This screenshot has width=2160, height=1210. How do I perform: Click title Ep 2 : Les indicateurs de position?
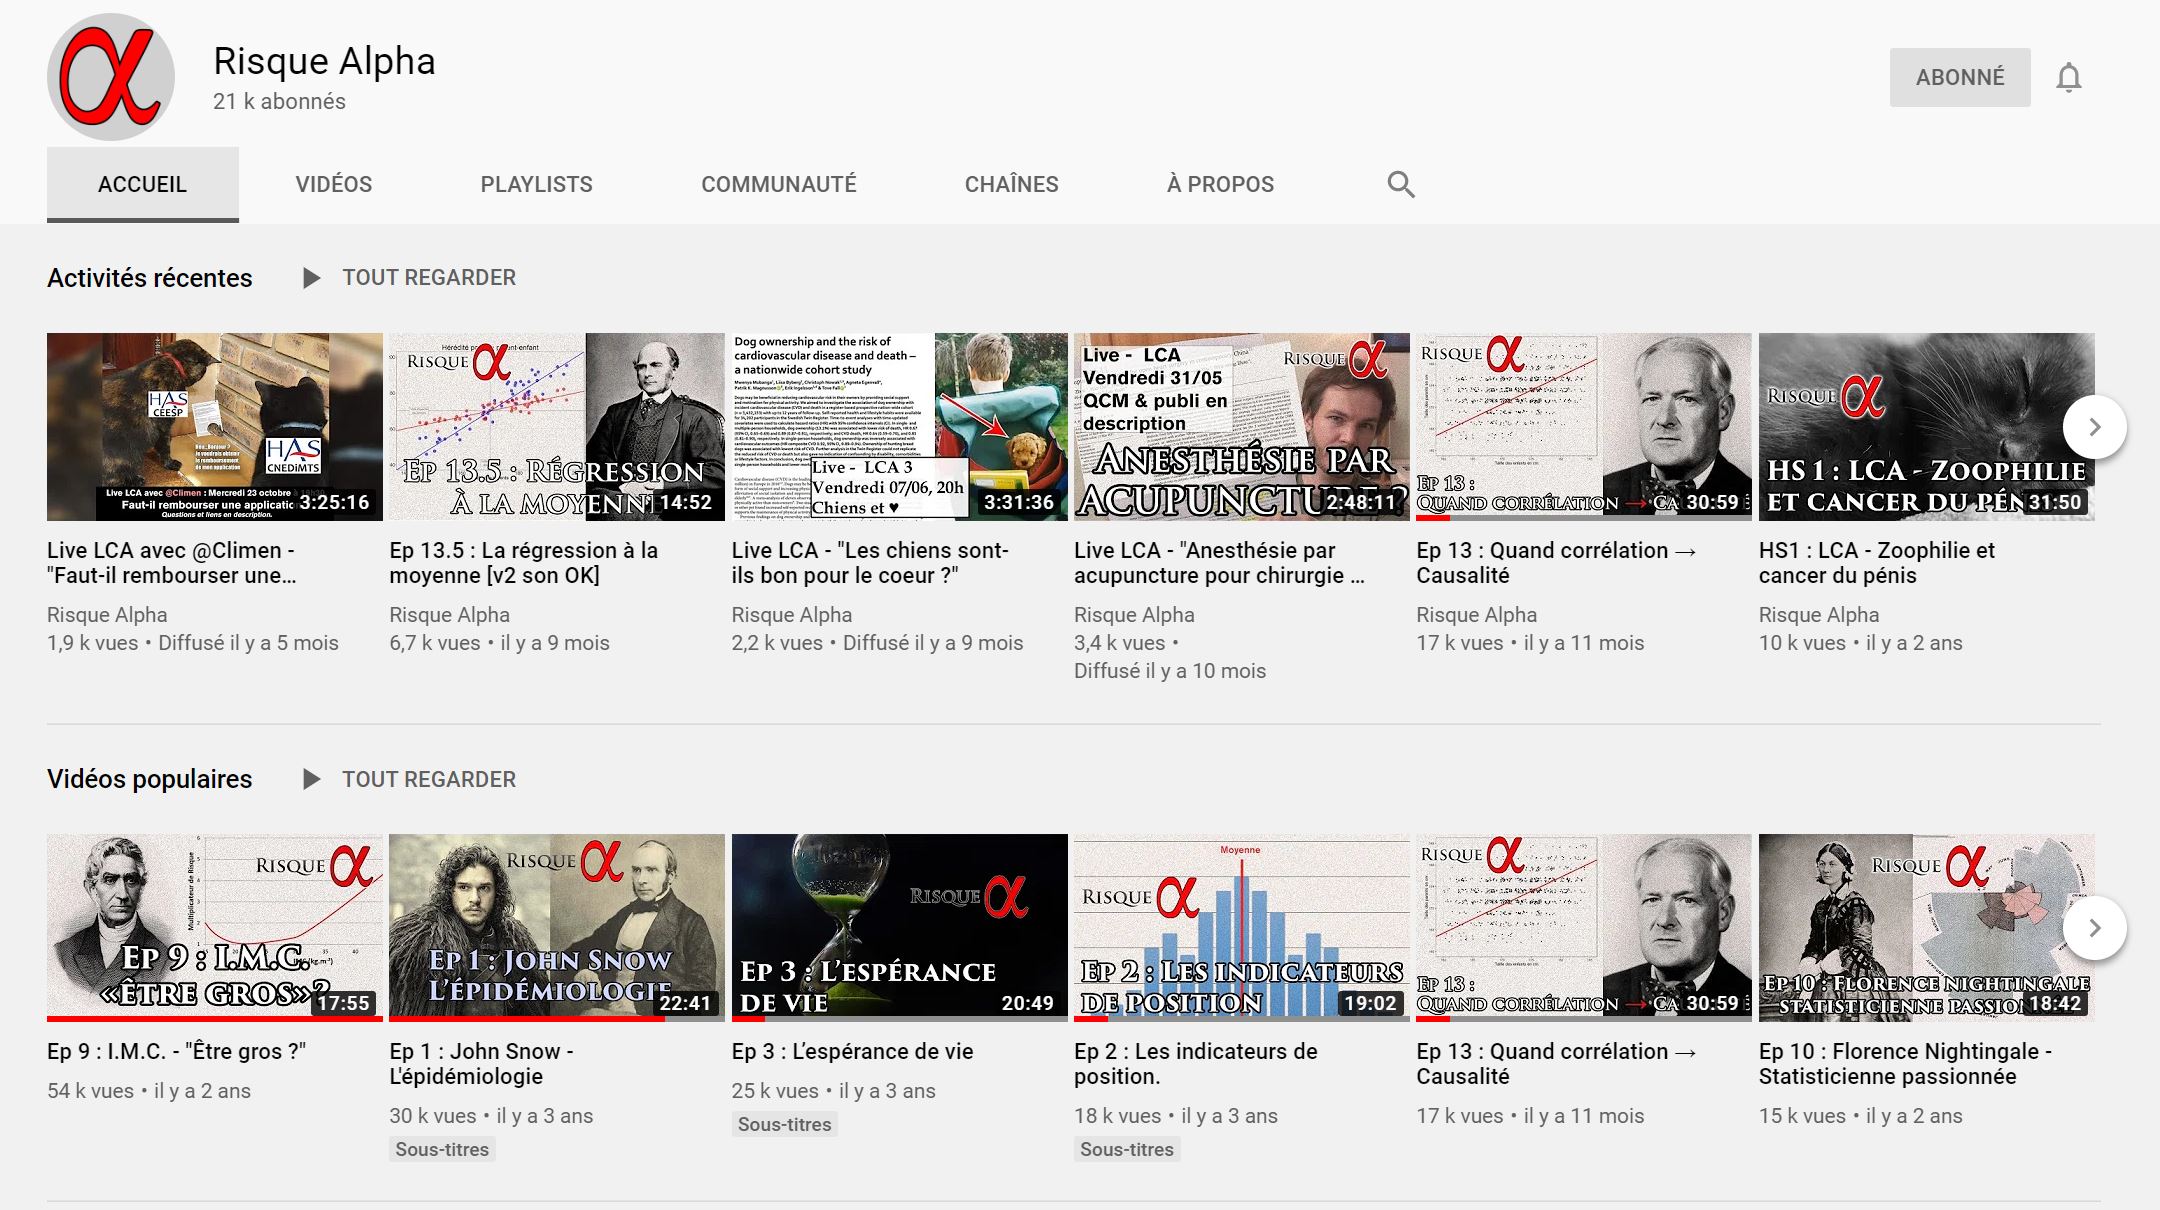tap(1196, 1064)
